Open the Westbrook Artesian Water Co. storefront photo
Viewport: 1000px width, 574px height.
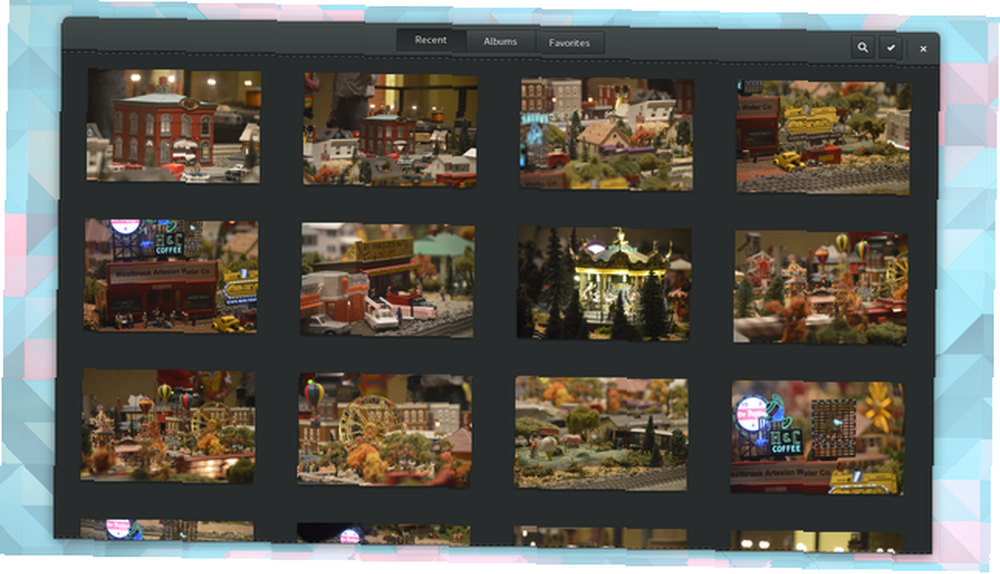[171, 276]
